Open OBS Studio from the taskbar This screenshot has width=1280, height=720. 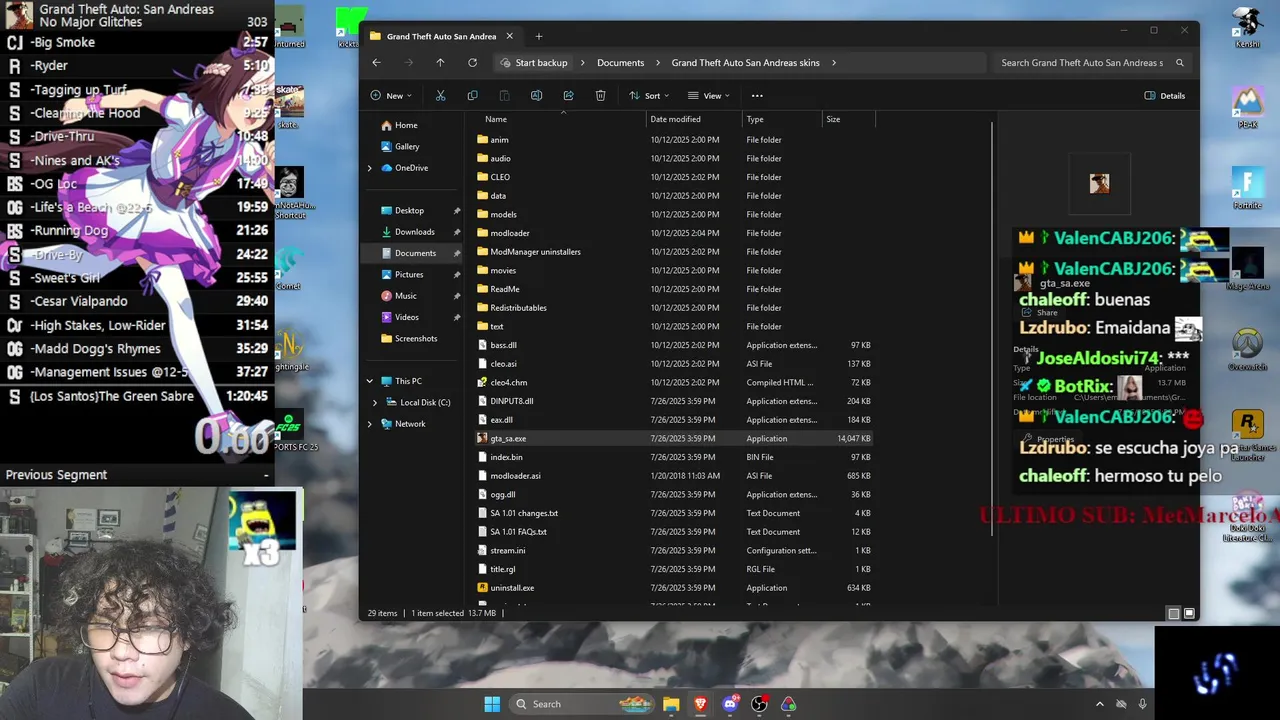759,704
